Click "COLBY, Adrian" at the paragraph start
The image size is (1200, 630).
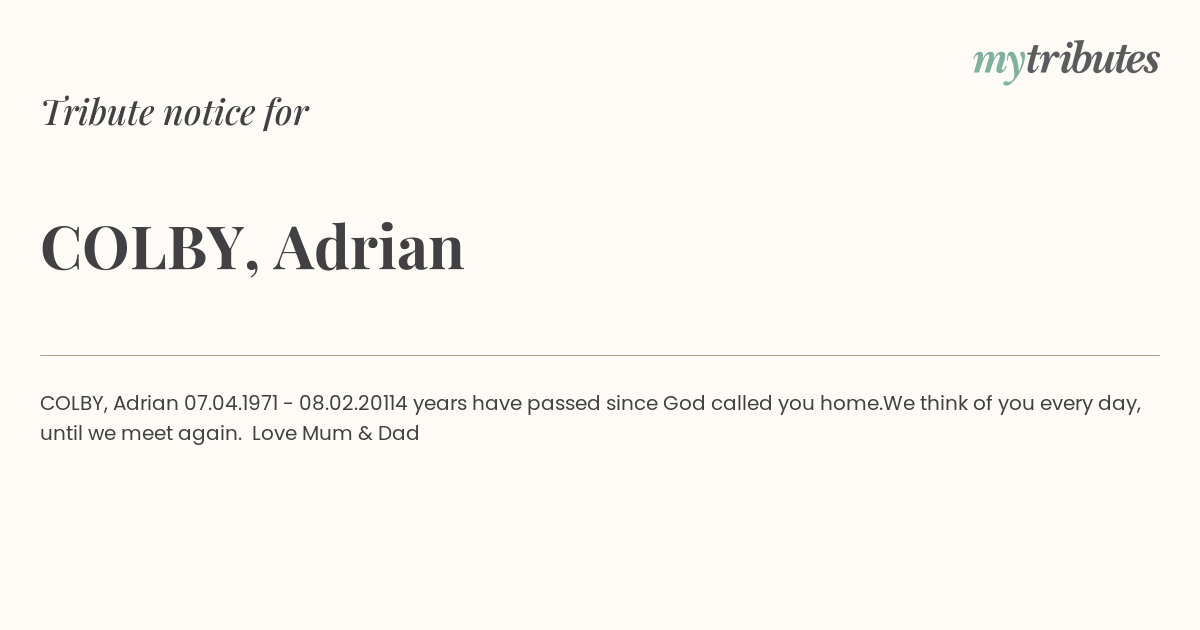tap(109, 404)
